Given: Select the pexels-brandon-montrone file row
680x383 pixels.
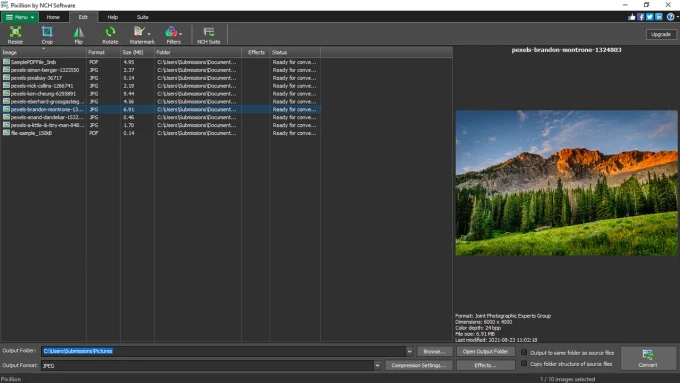Looking at the screenshot, I should 160,109.
